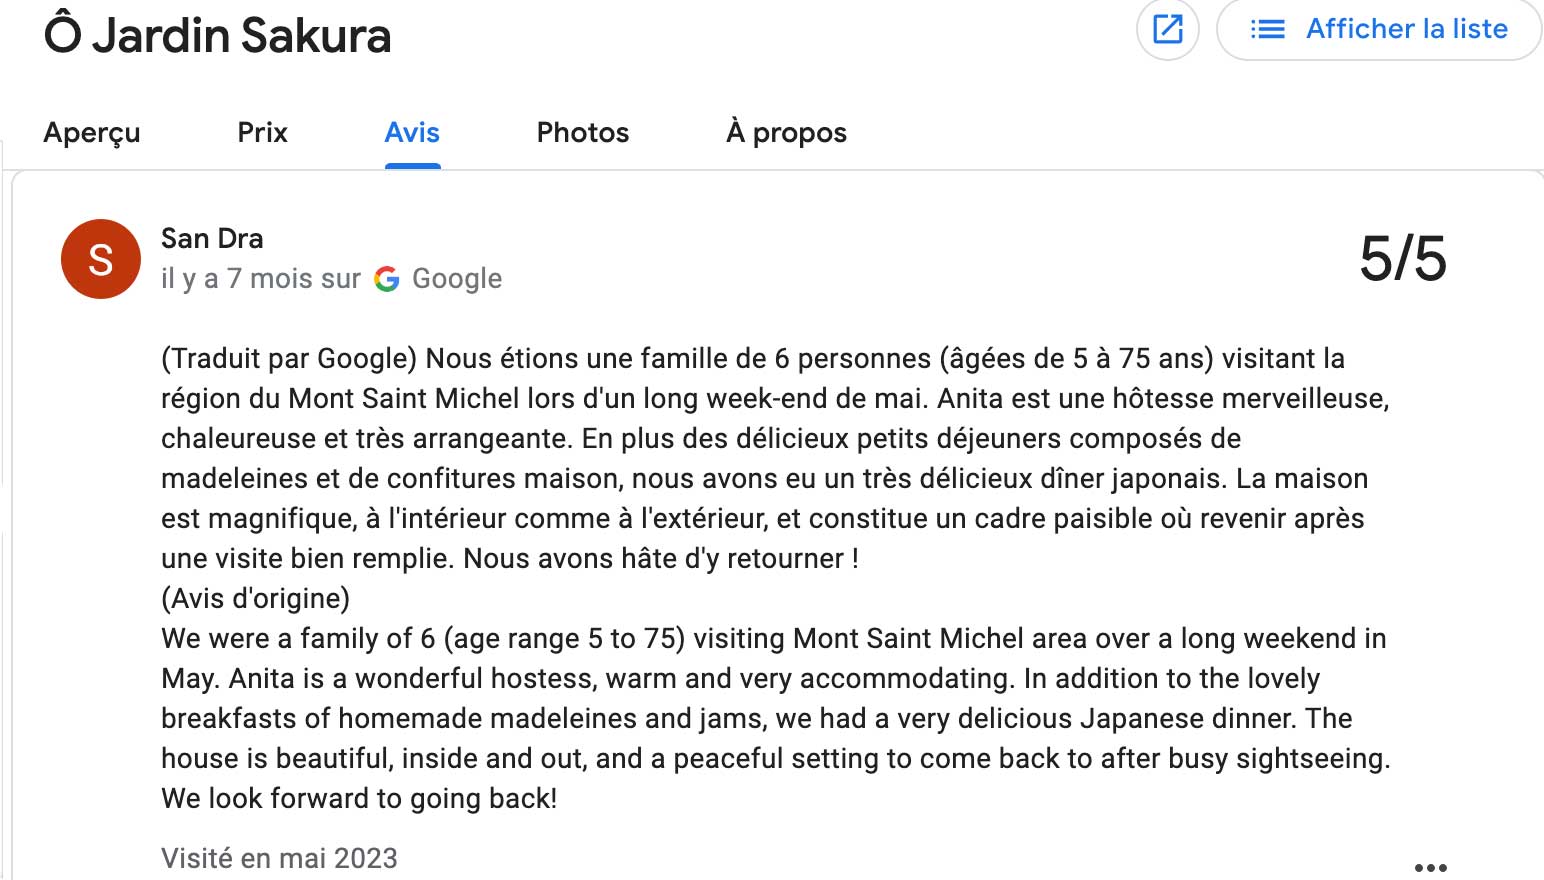The image size is (1544, 880).
Task: Click the list icon beside Afficher la liste
Action: click(x=1267, y=29)
